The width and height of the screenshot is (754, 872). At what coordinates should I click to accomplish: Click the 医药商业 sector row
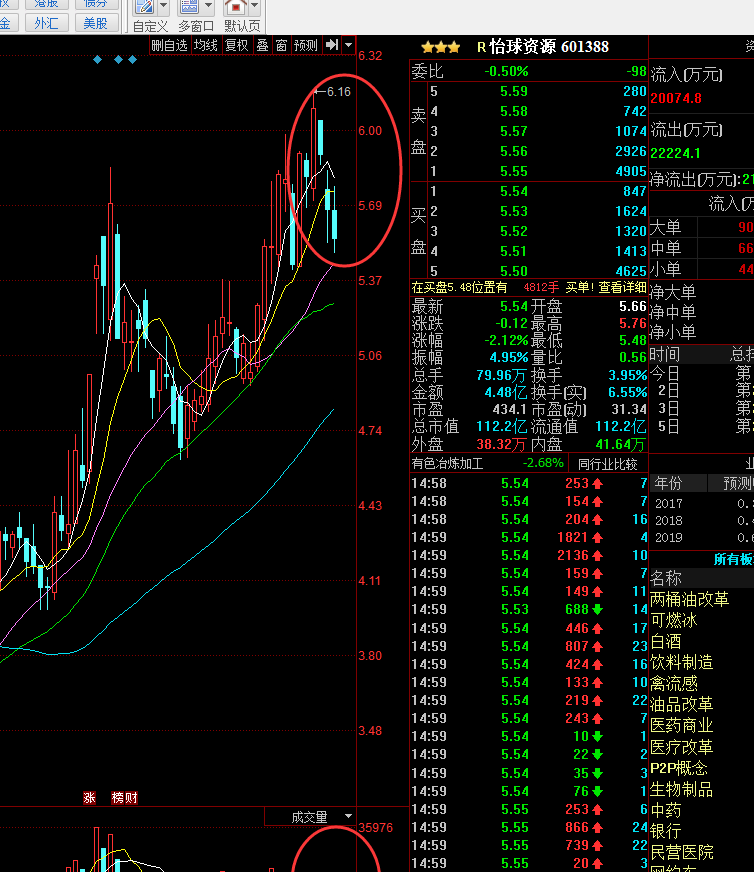point(682,726)
